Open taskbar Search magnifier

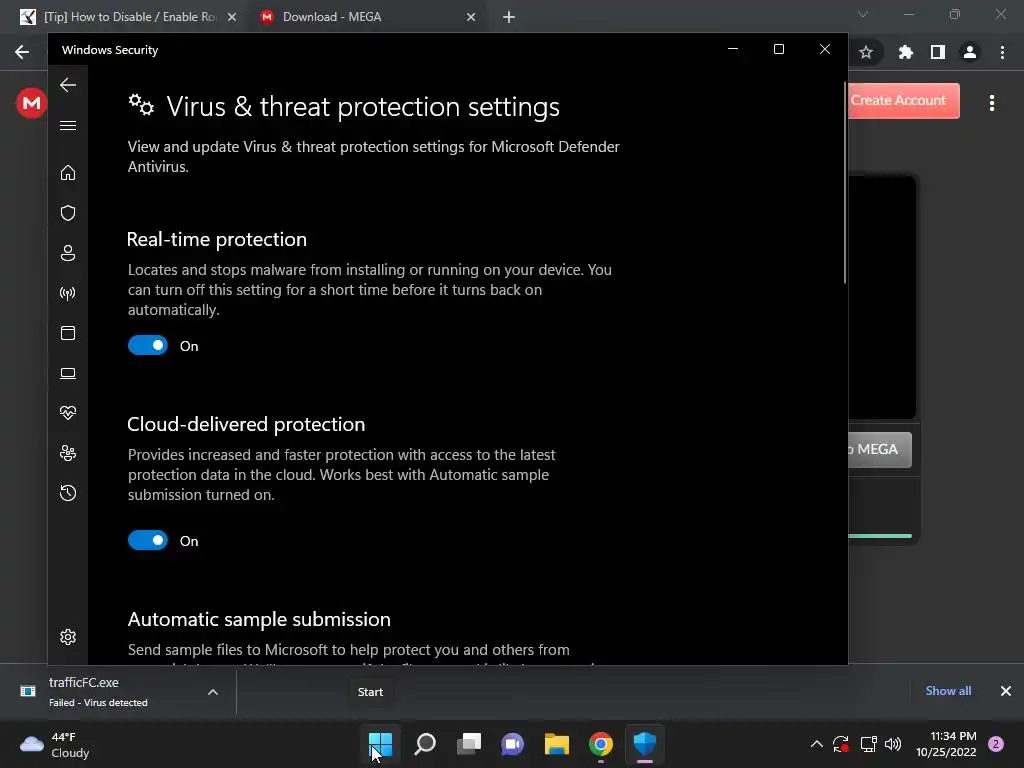coord(425,744)
